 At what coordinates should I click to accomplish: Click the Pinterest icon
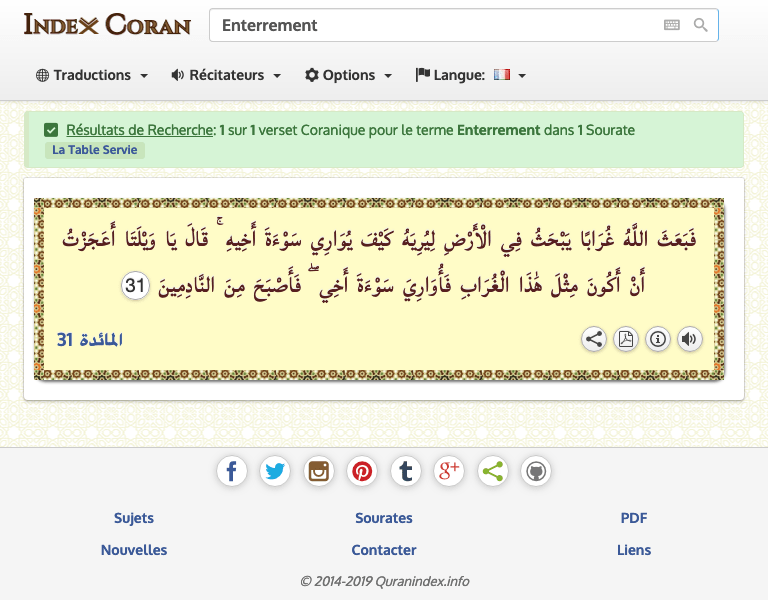(362, 471)
